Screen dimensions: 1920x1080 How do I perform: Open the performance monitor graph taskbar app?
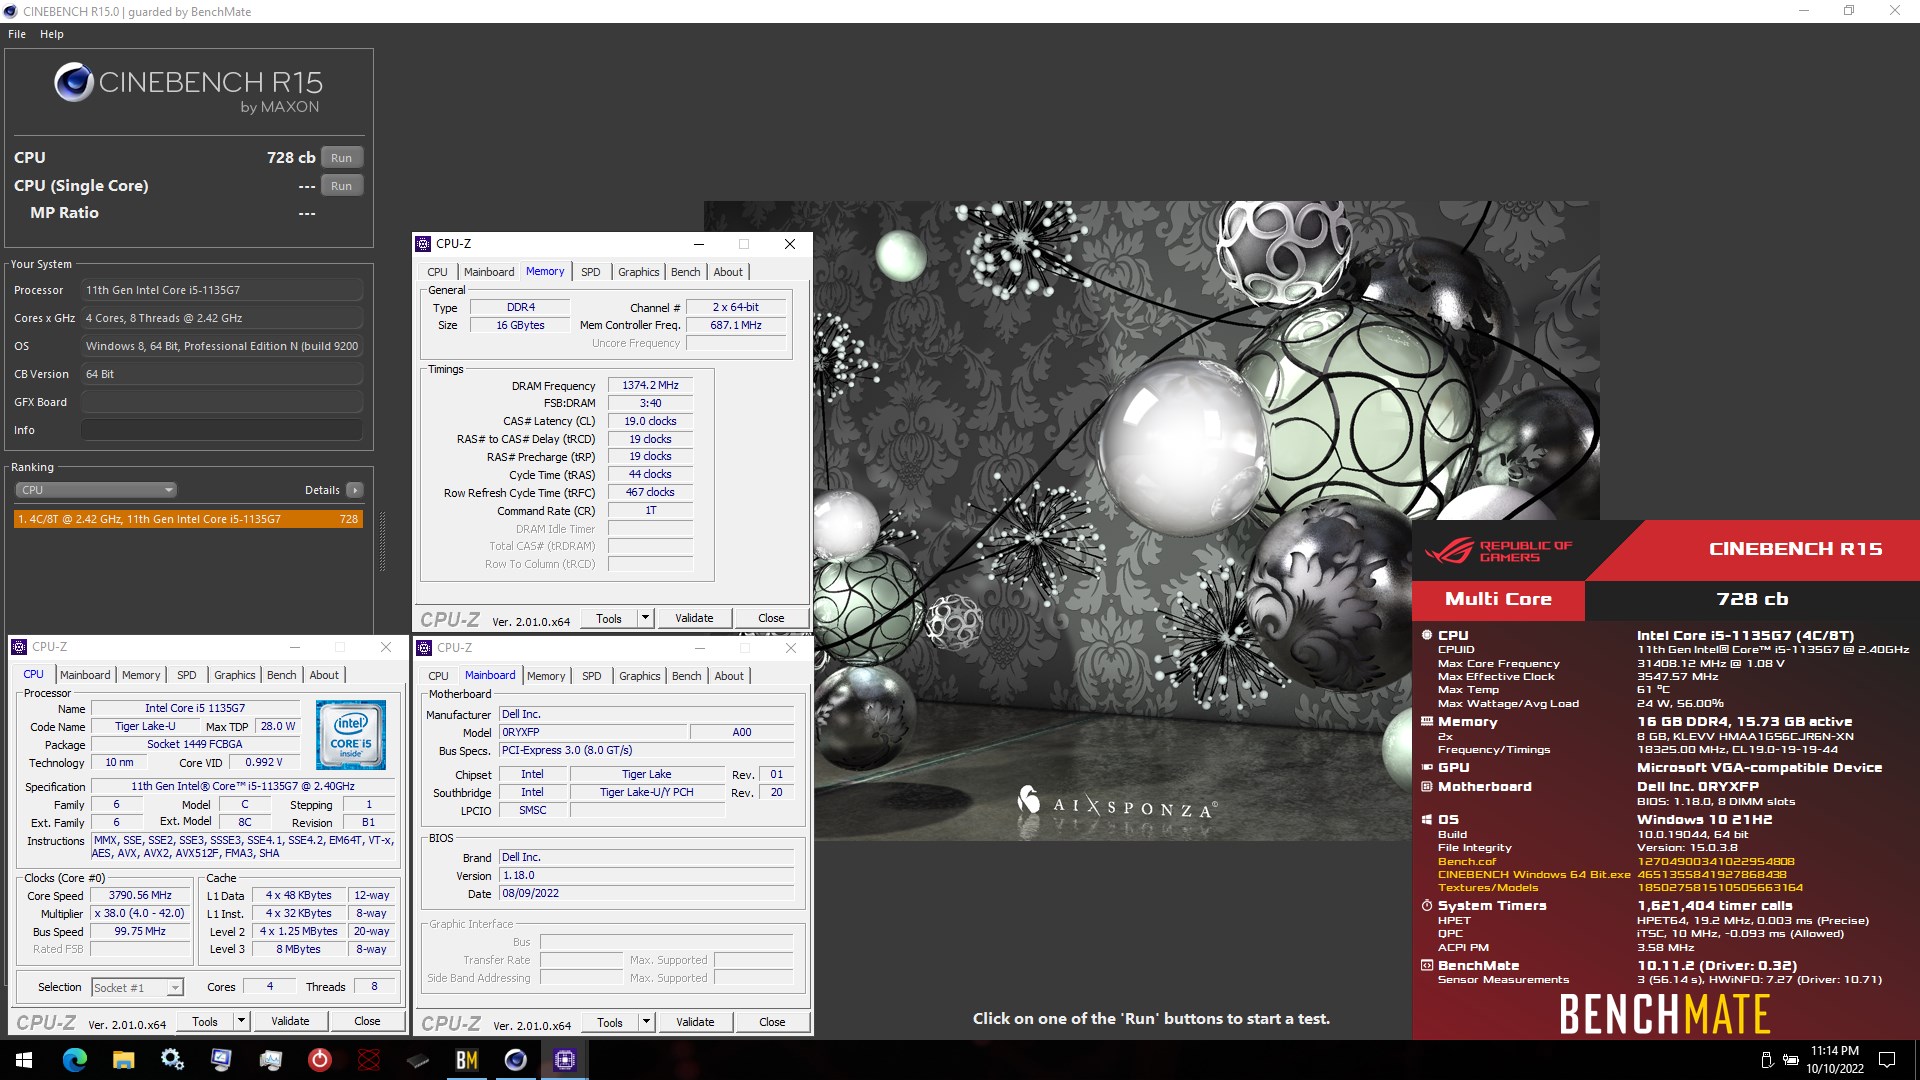[x=270, y=1060]
